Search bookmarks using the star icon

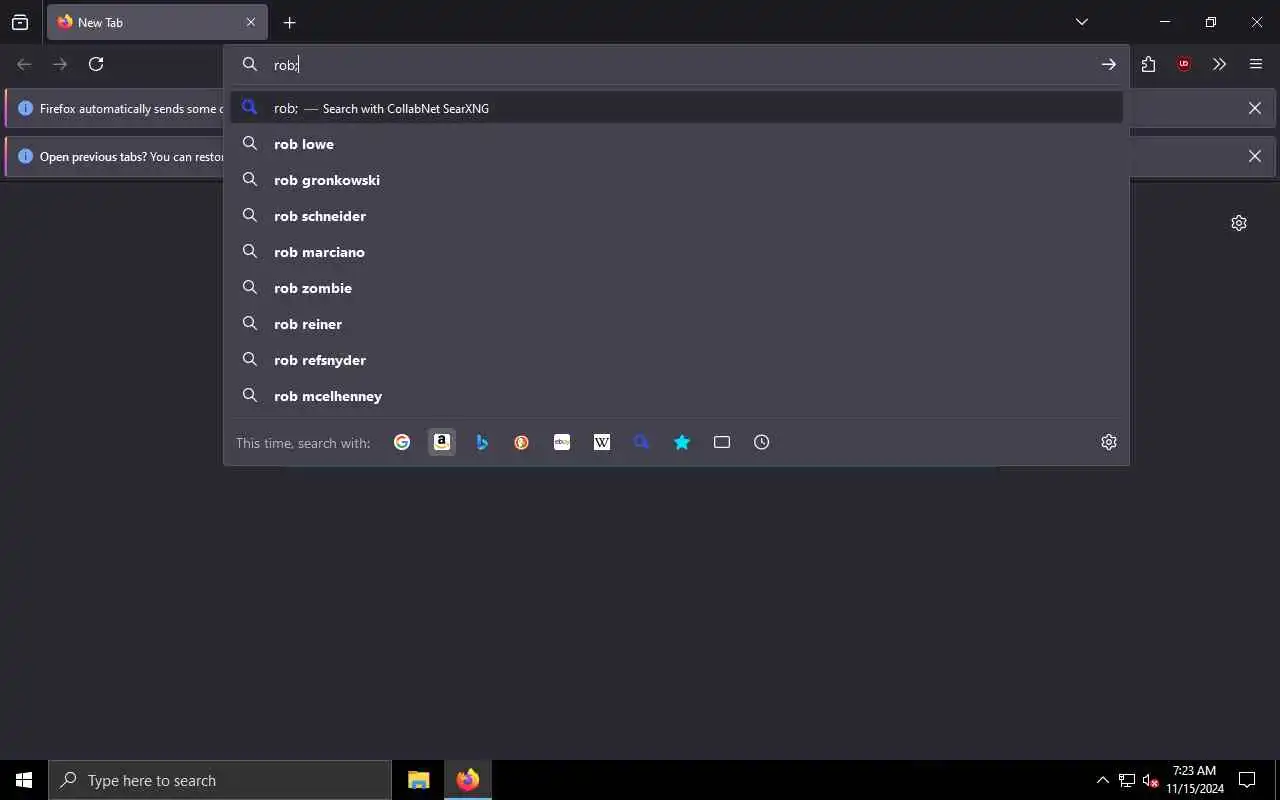click(x=682, y=442)
